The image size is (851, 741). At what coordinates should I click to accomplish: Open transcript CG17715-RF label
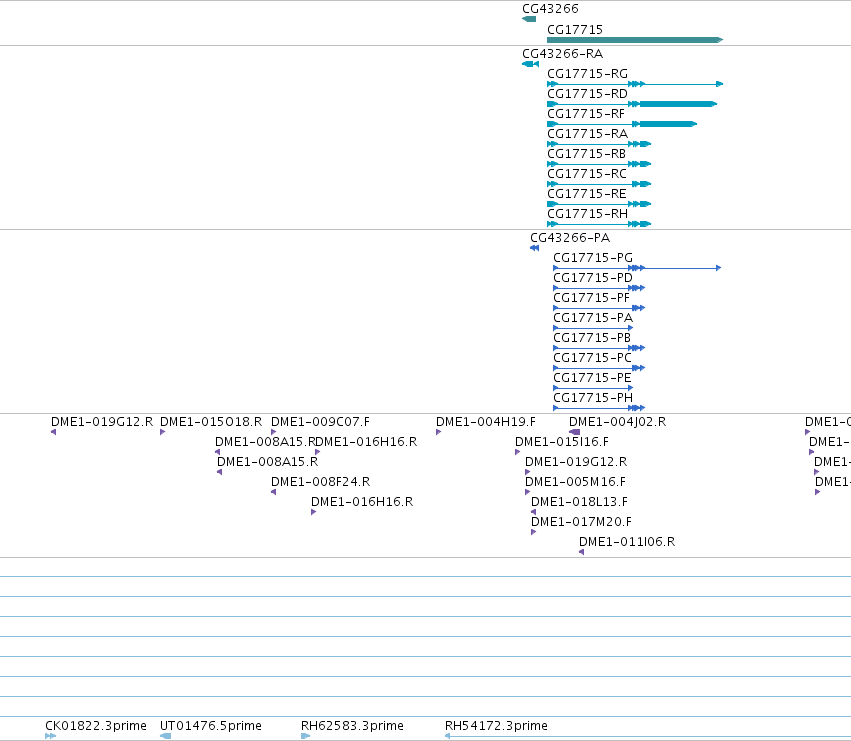[586, 114]
